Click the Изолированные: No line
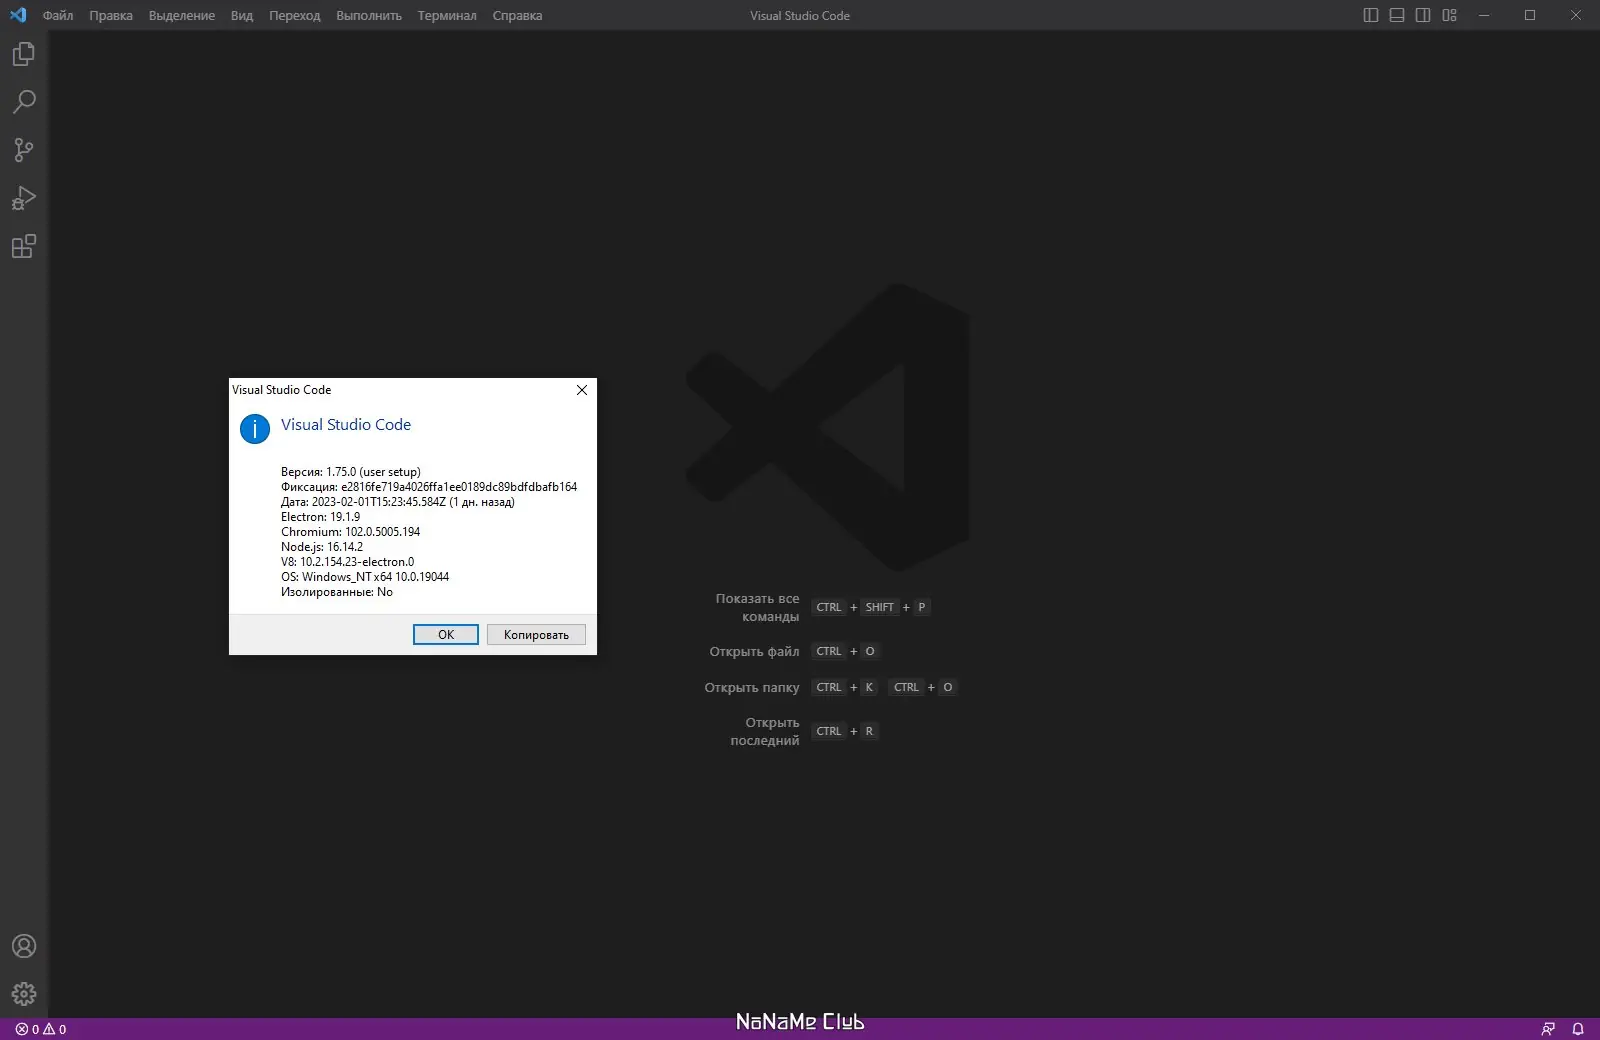The width and height of the screenshot is (1600, 1040). [337, 592]
